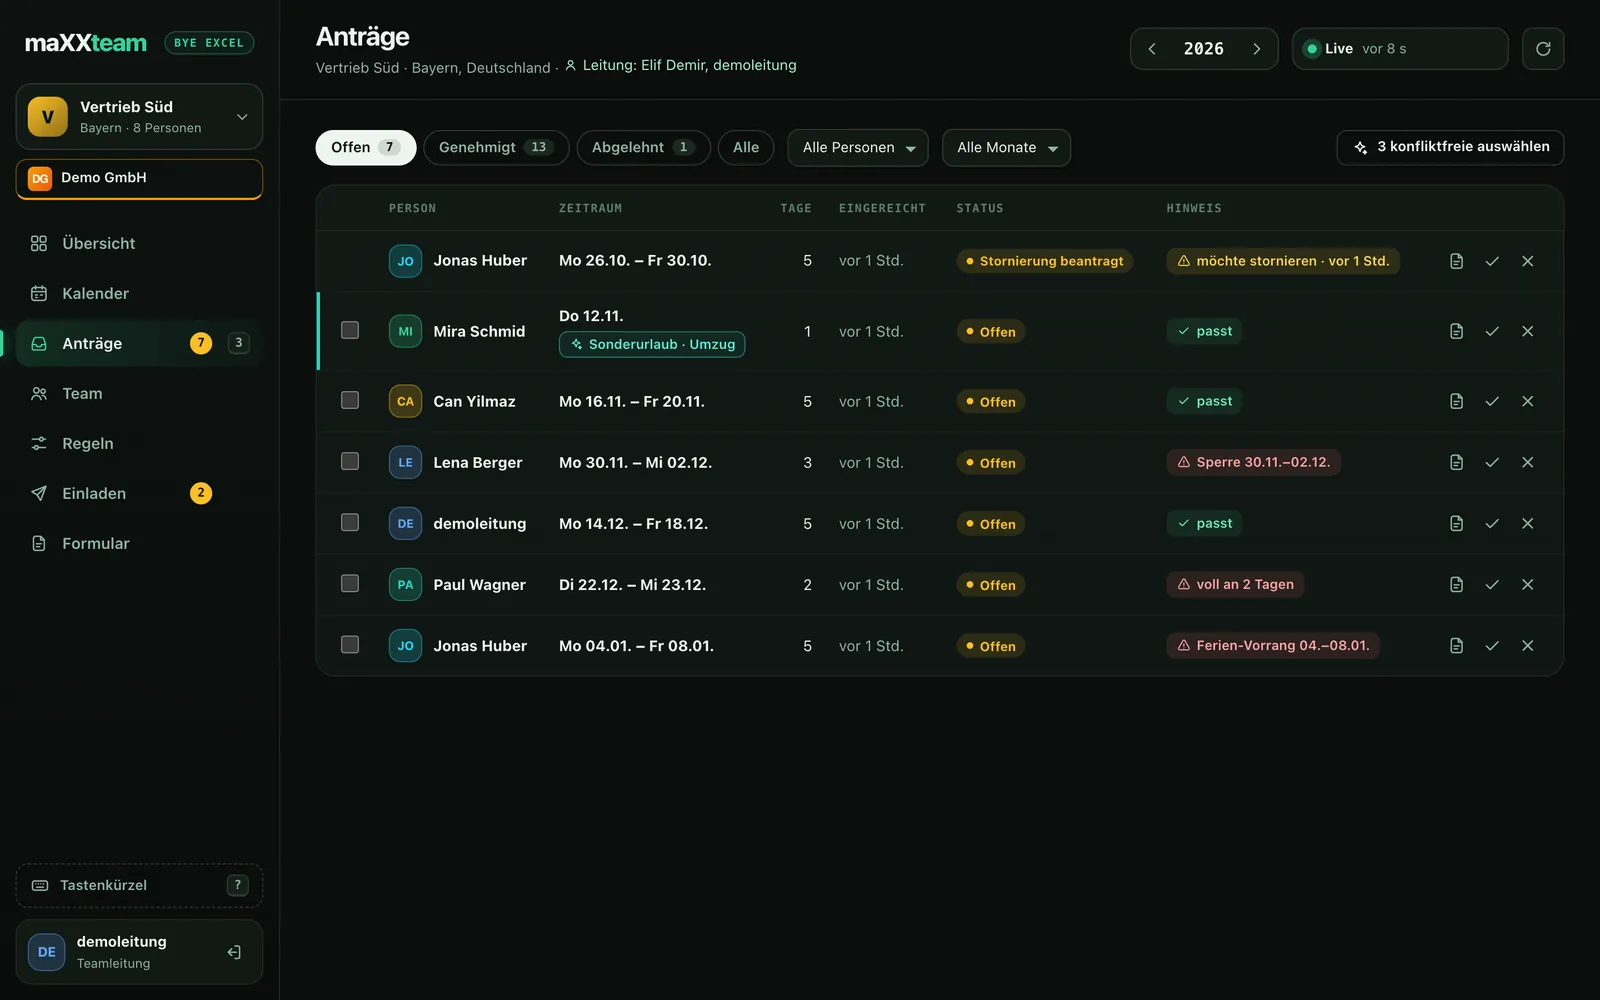Approve Can Yilmaz's request checkmark
This screenshot has width=1600, height=1000.
click(1492, 401)
